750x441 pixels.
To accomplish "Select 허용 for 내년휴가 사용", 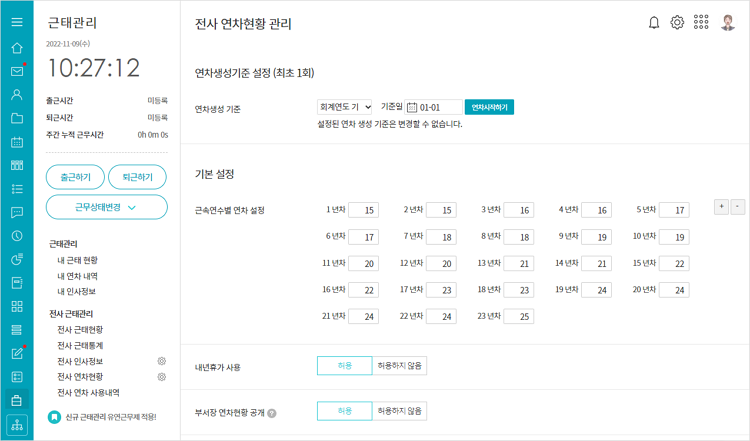I will 344,366.
